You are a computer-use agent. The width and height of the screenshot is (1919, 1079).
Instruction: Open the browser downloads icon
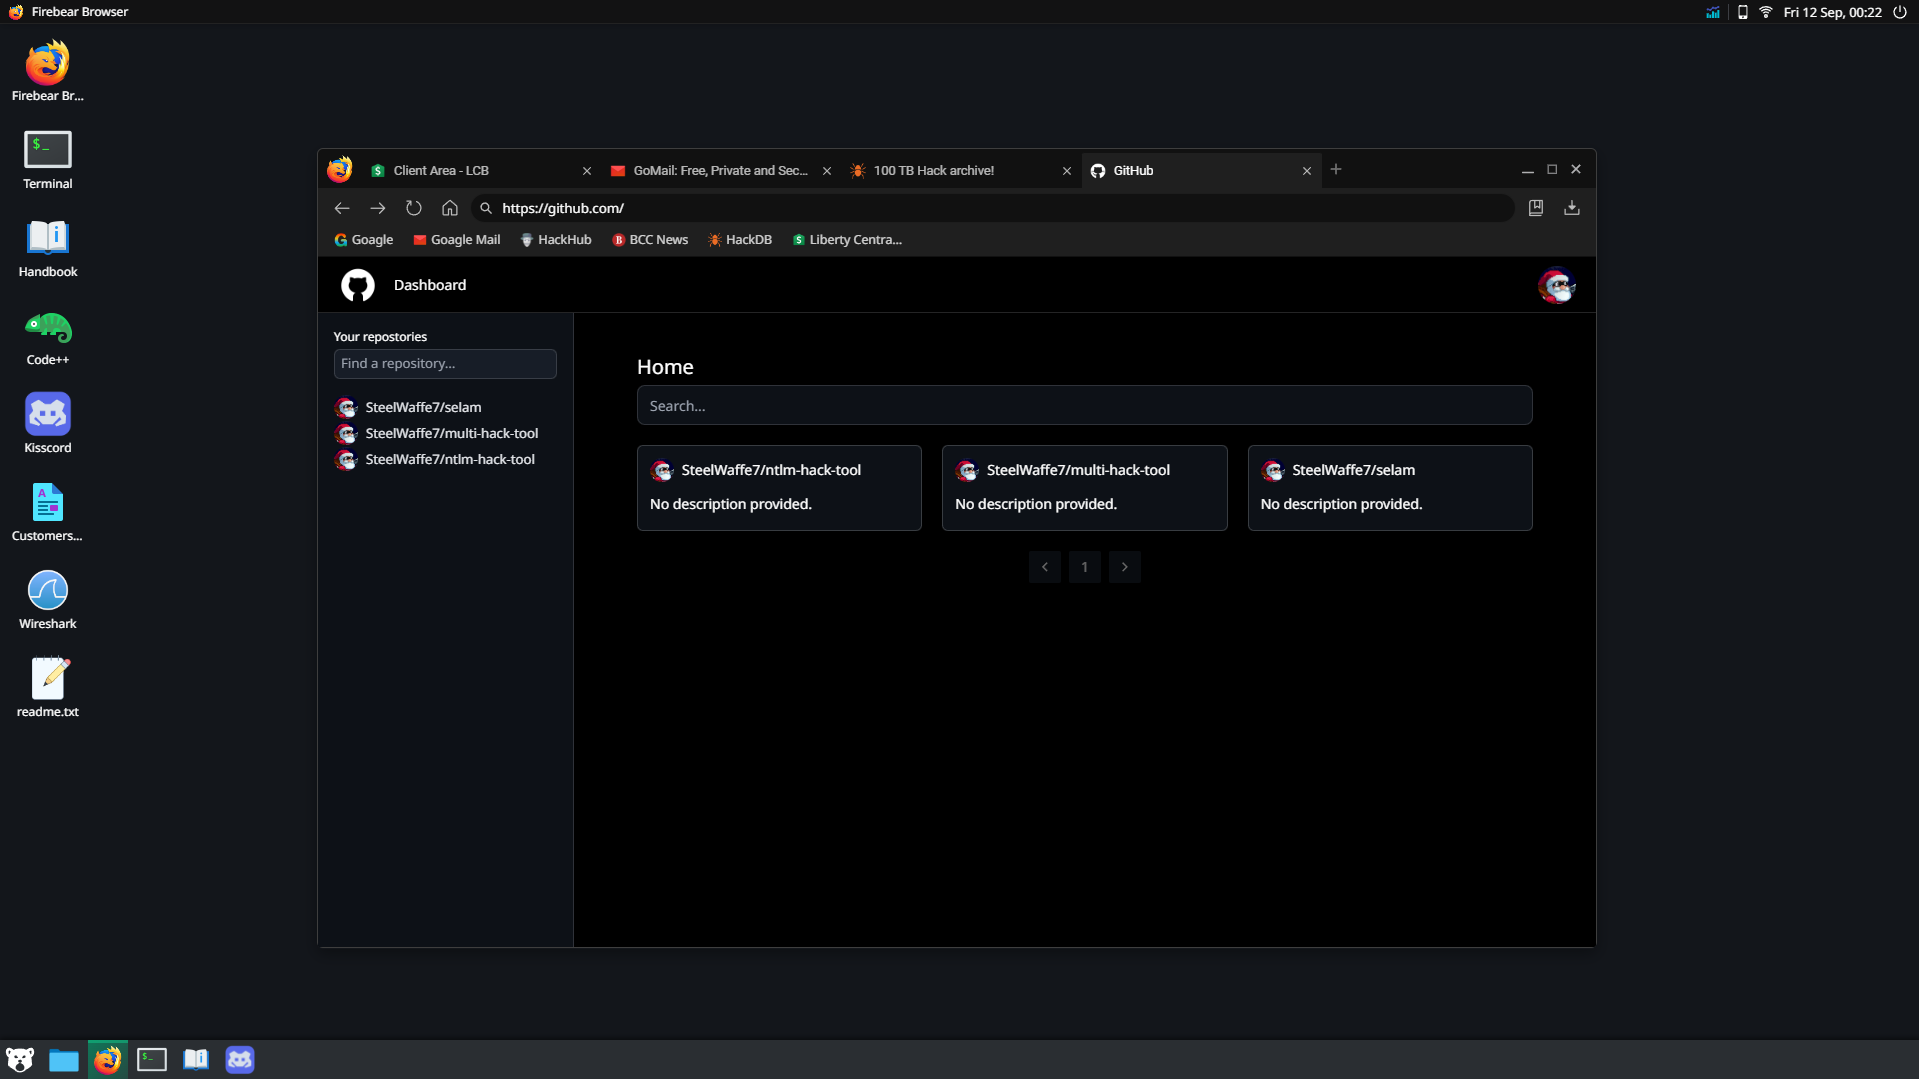(1571, 208)
